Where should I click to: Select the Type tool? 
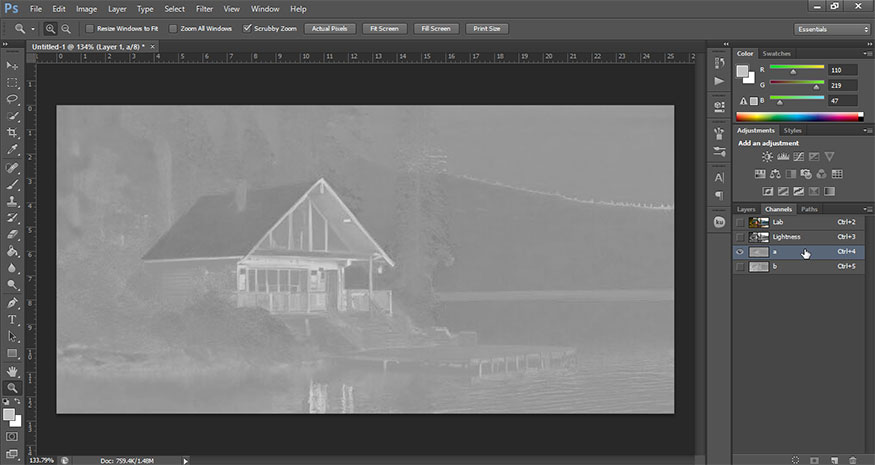(13, 319)
